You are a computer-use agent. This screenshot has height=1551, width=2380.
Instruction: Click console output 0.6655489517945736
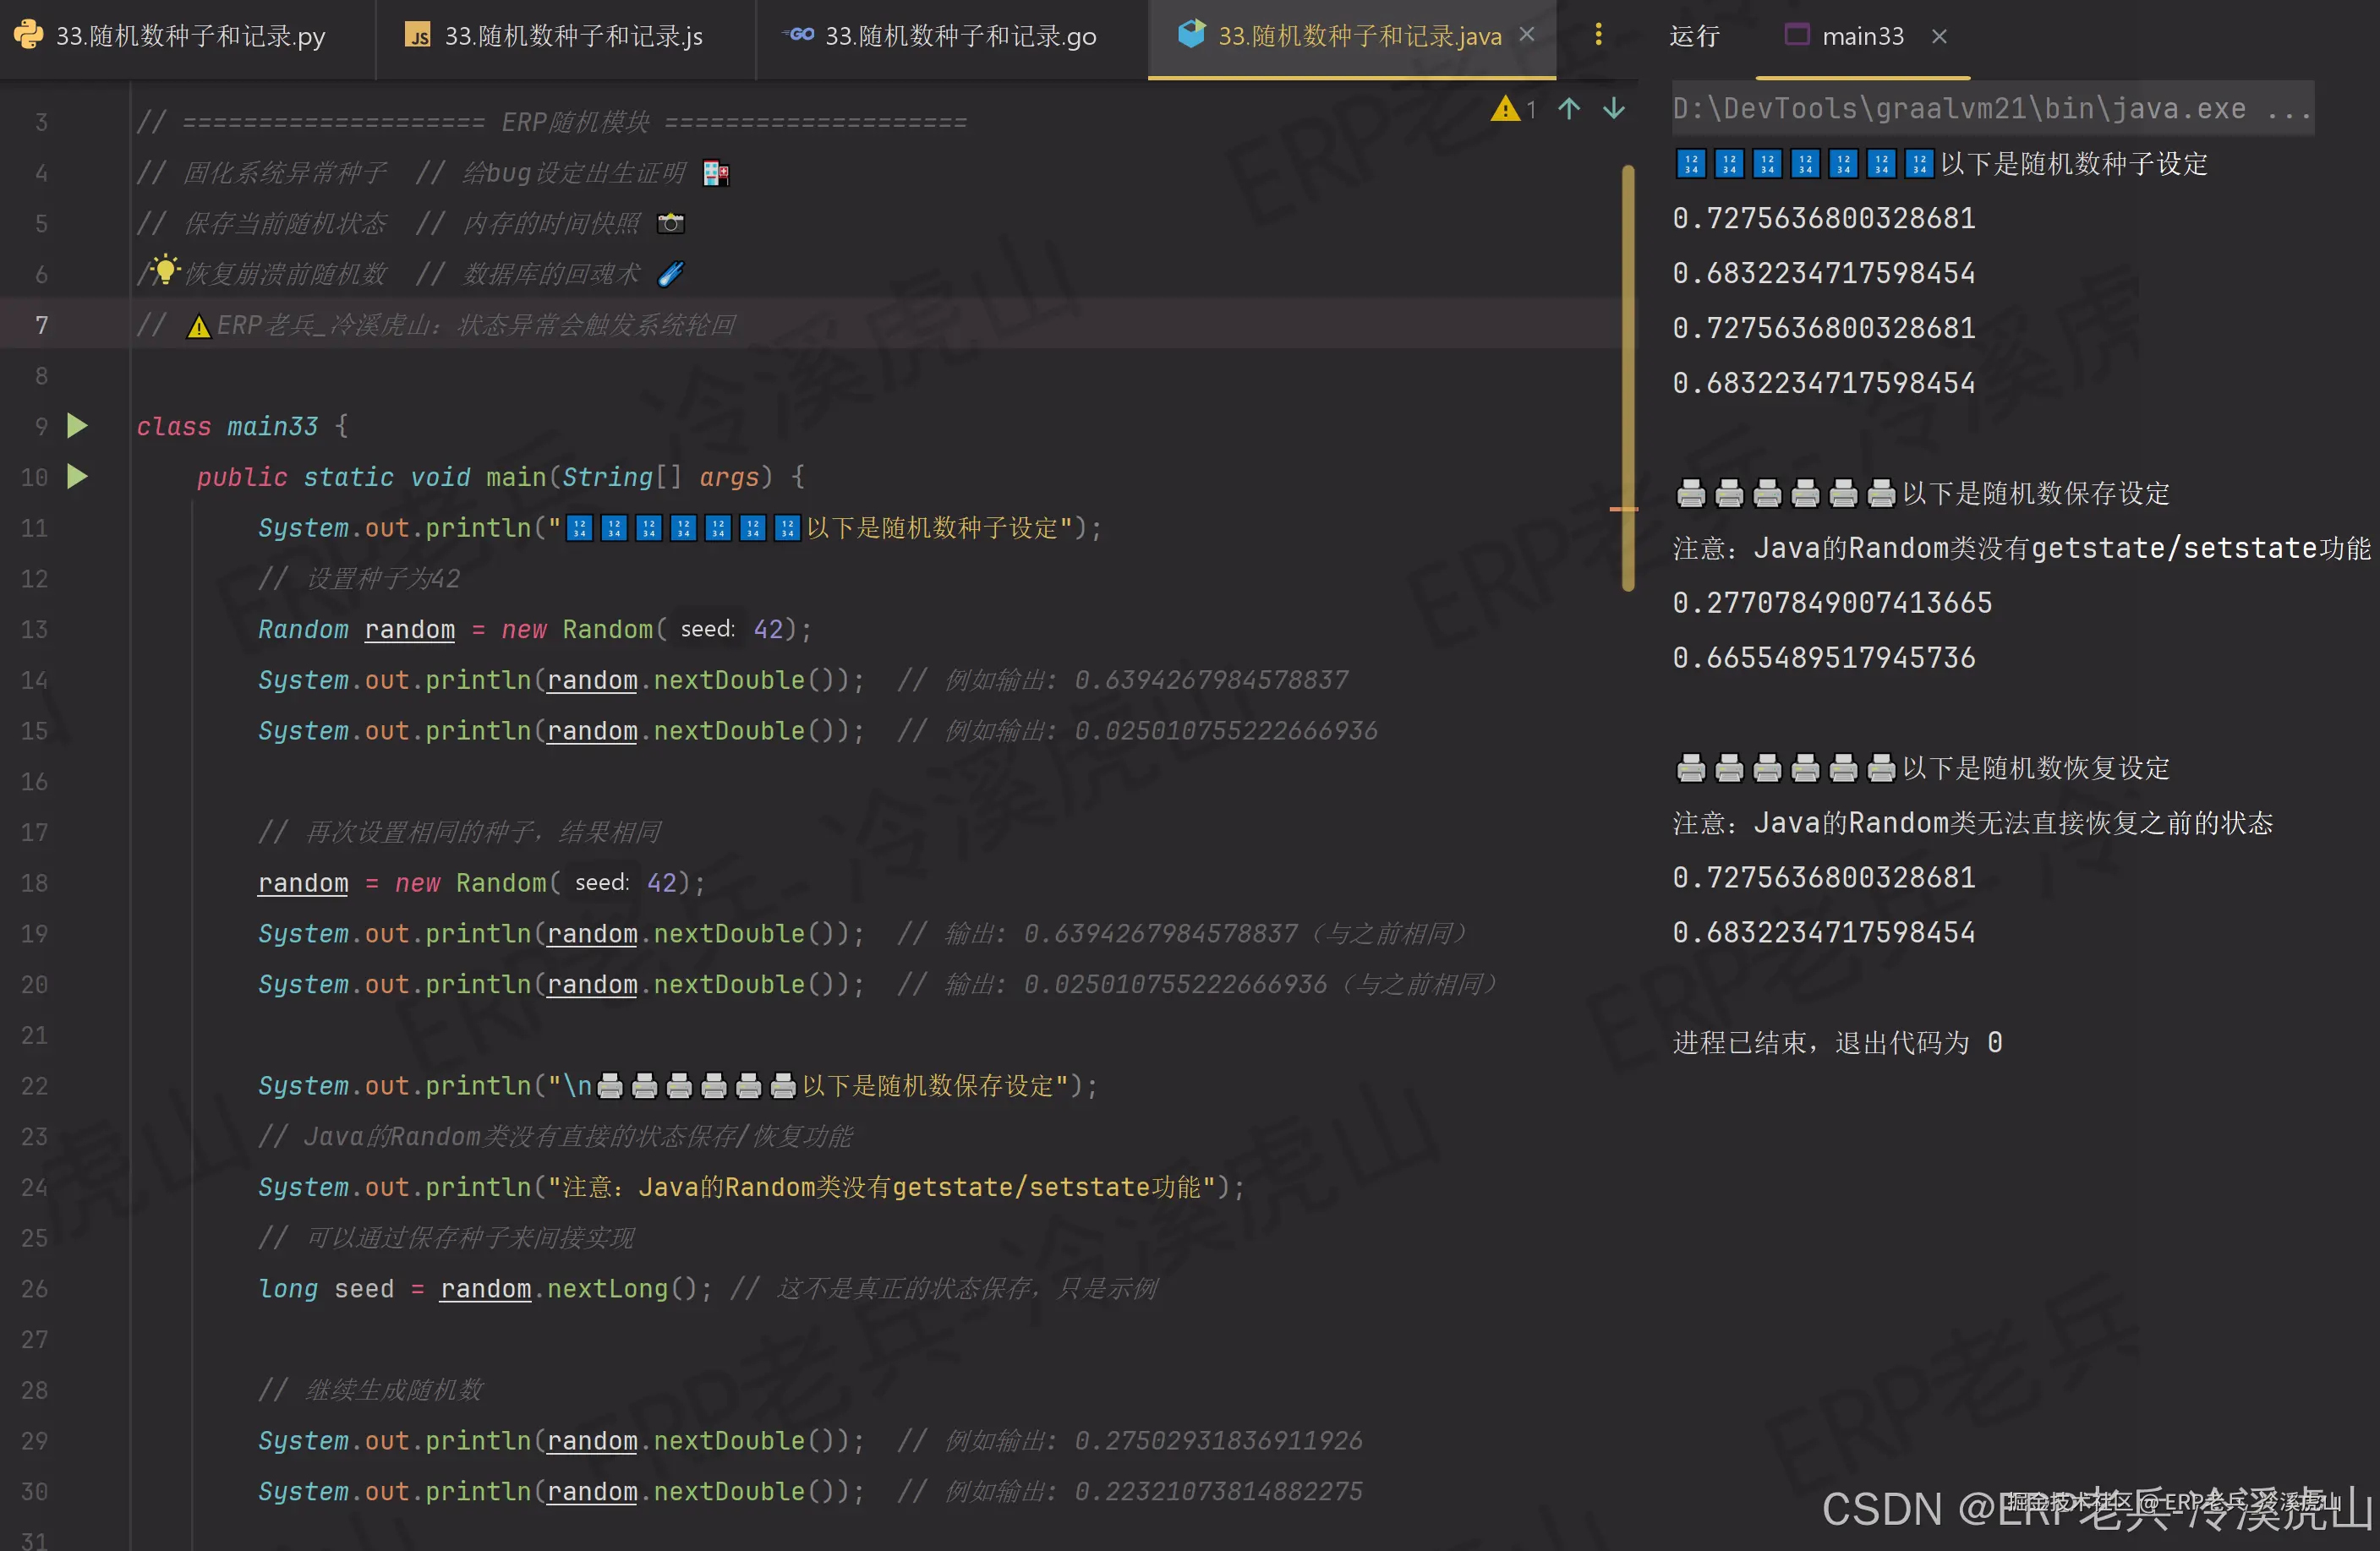click(1824, 658)
